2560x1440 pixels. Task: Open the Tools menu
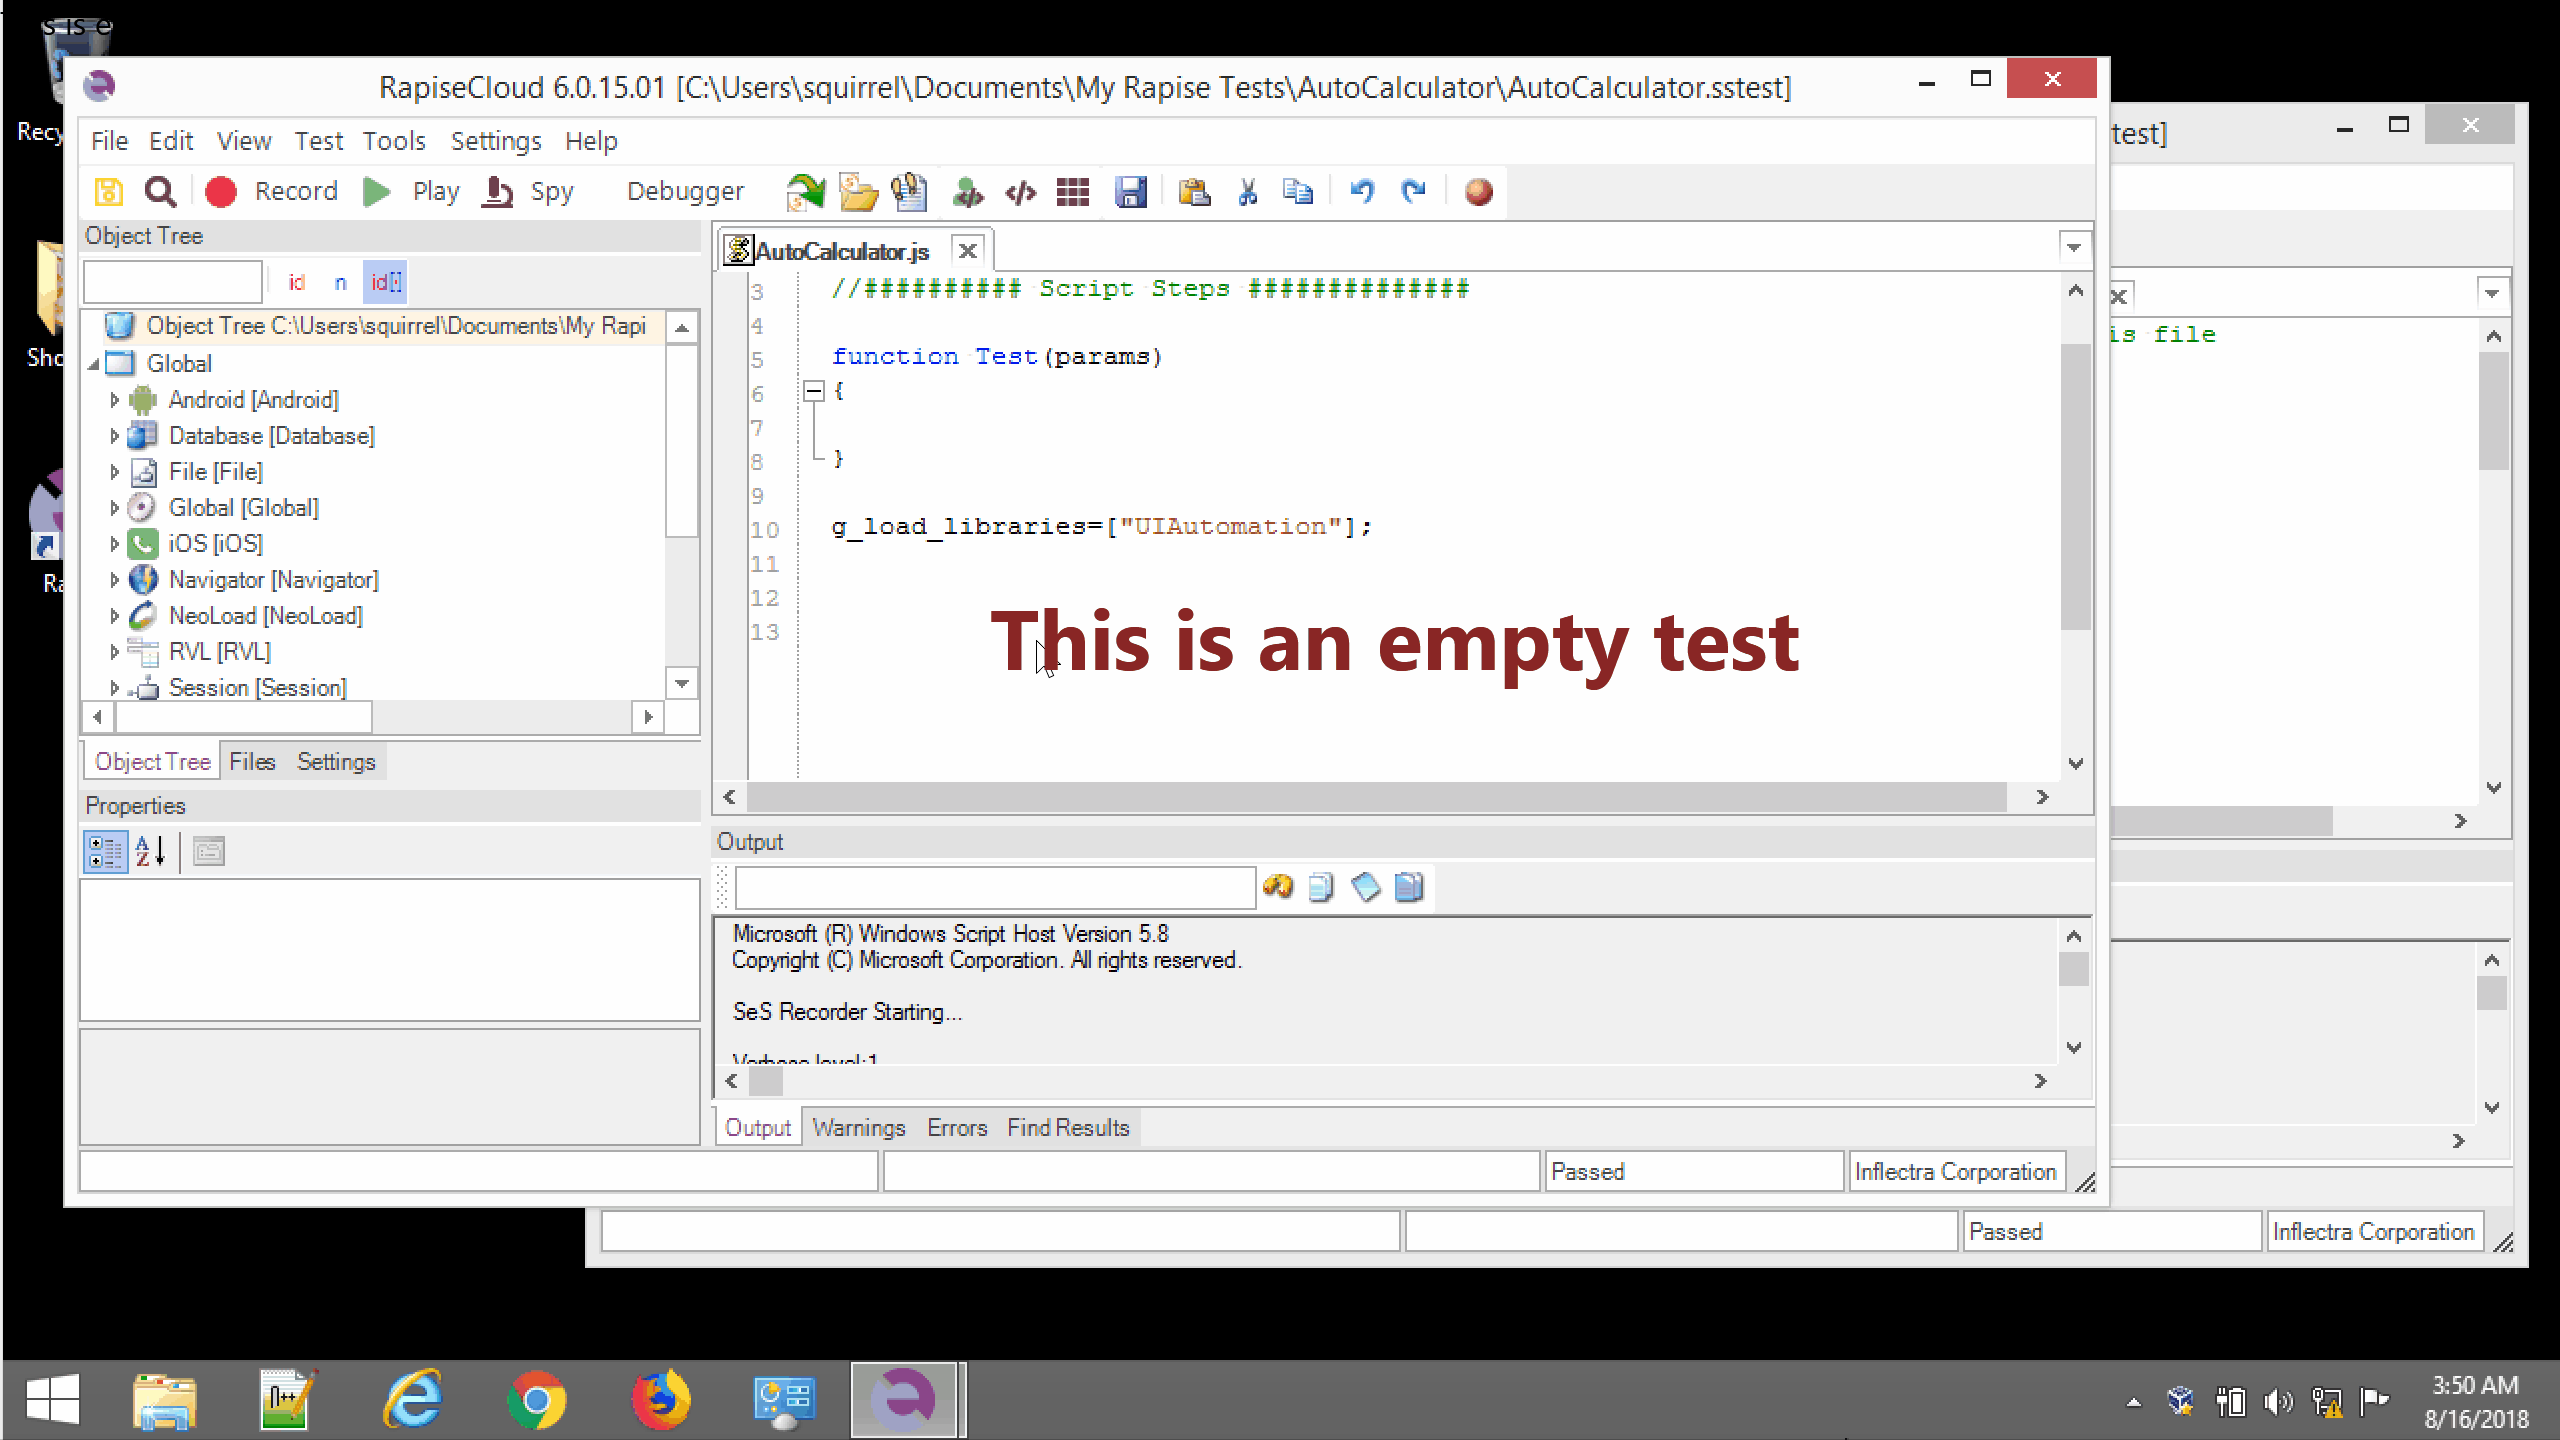pyautogui.click(x=394, y=141)
